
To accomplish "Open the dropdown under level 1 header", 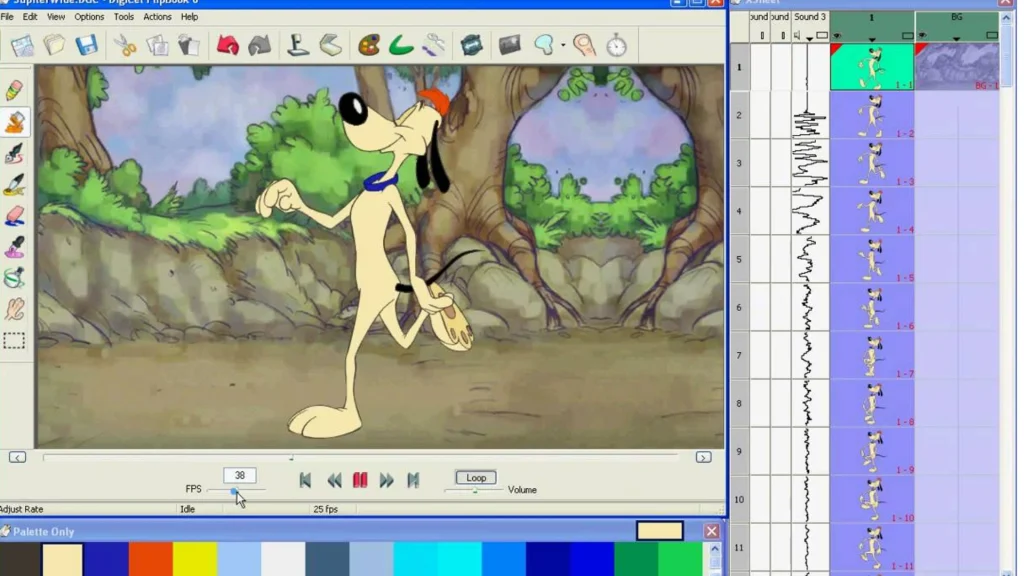I will pyautogui.click(x=872, y=38).
